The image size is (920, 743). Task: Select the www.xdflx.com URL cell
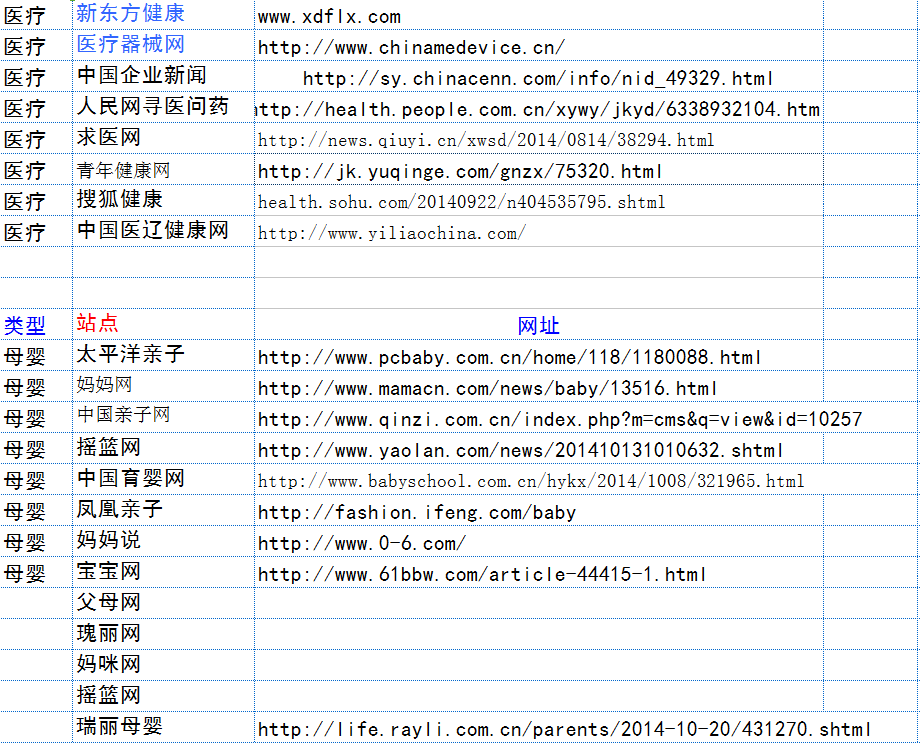point(539,15)
